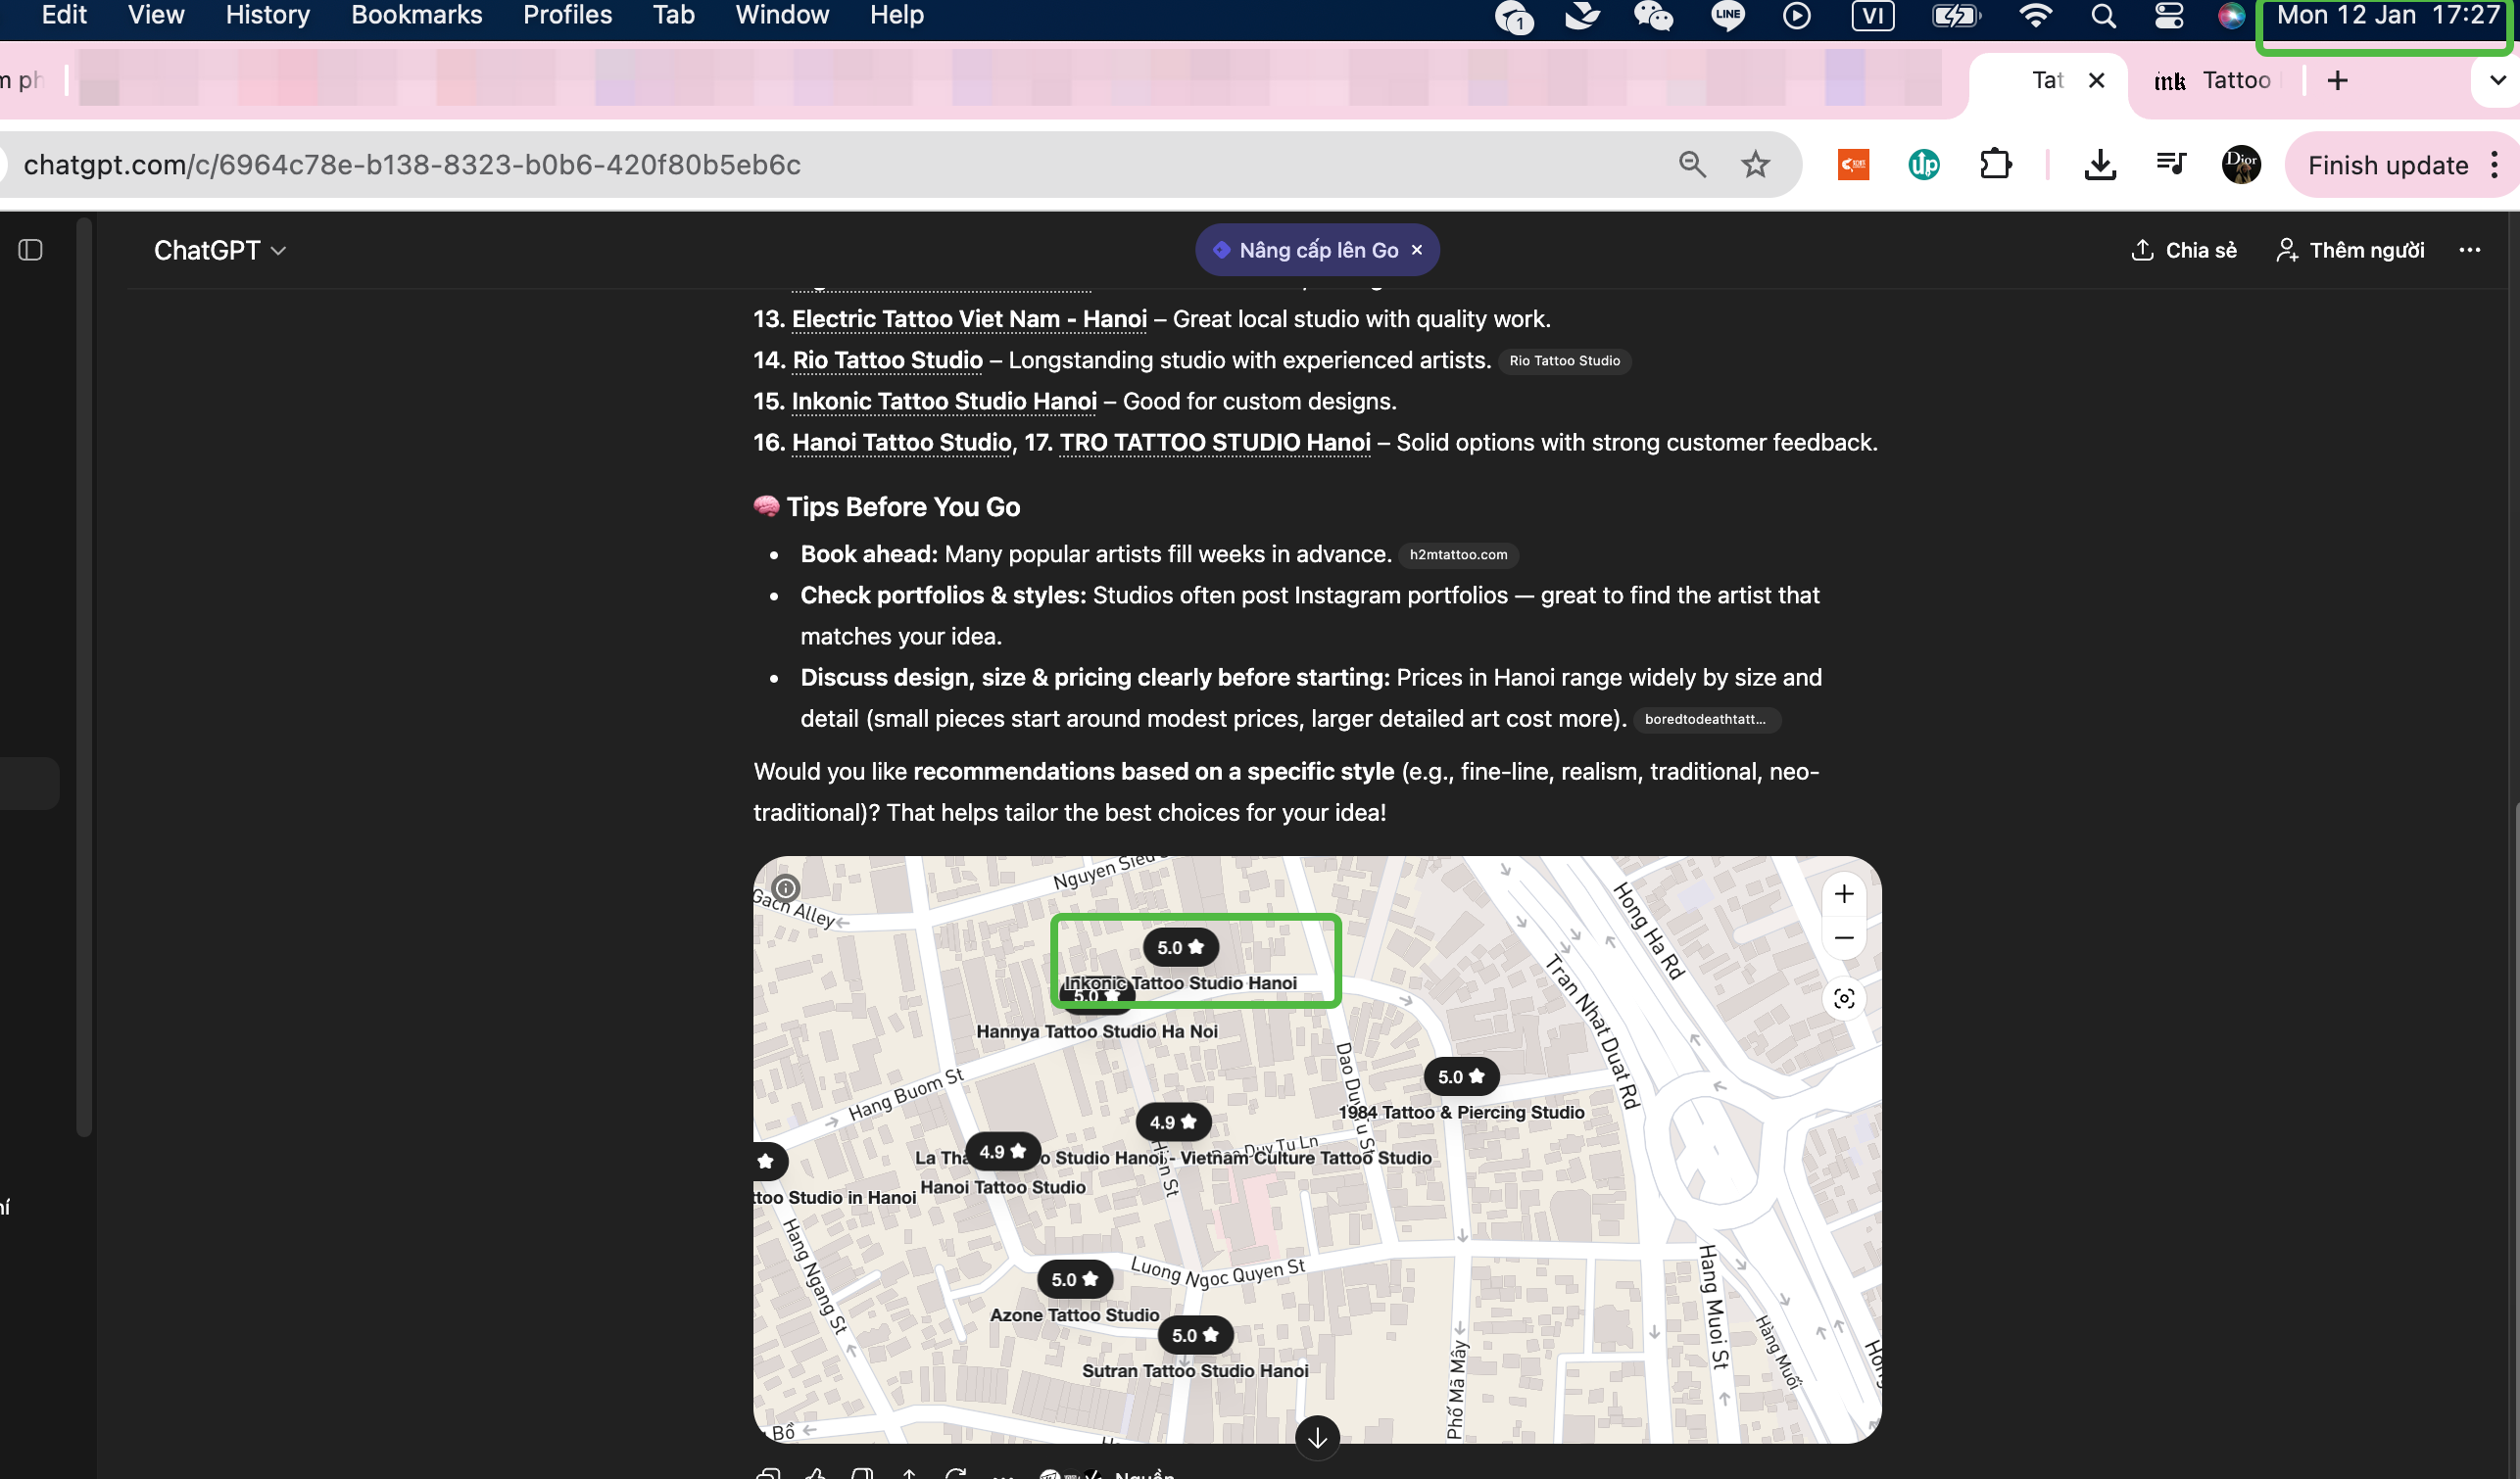2520x1479 pixels.
Task: Open the Chrome downloads icon
Action: (2099, 165)
